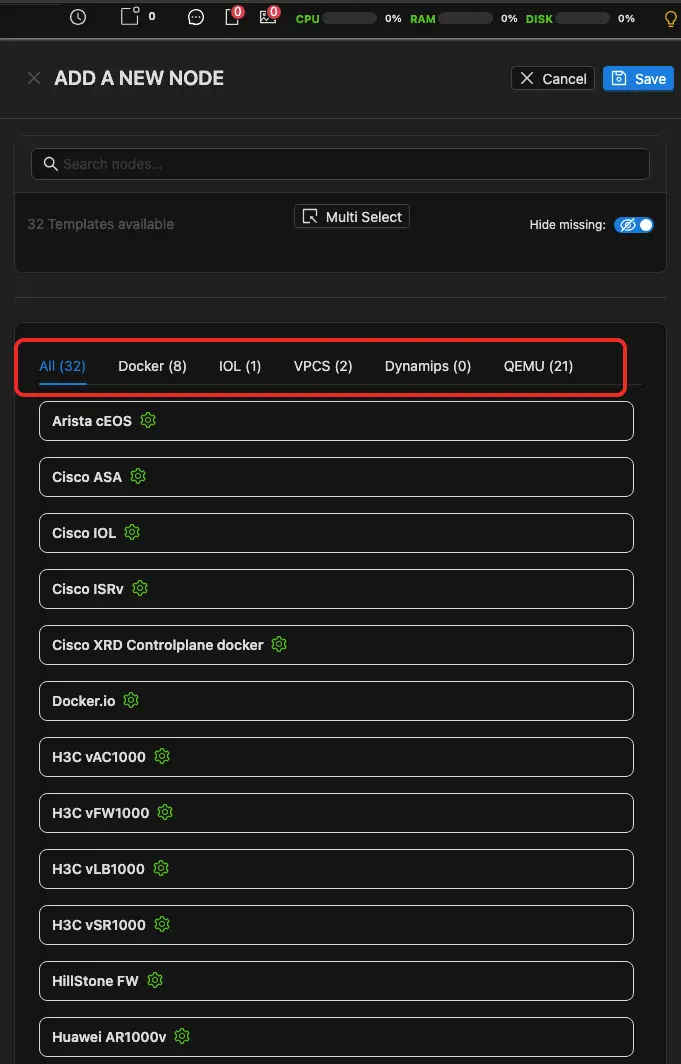The image size is (681, 1064).
Task: Switch to the Dynamips (0) tab
Action: [427, 366]
